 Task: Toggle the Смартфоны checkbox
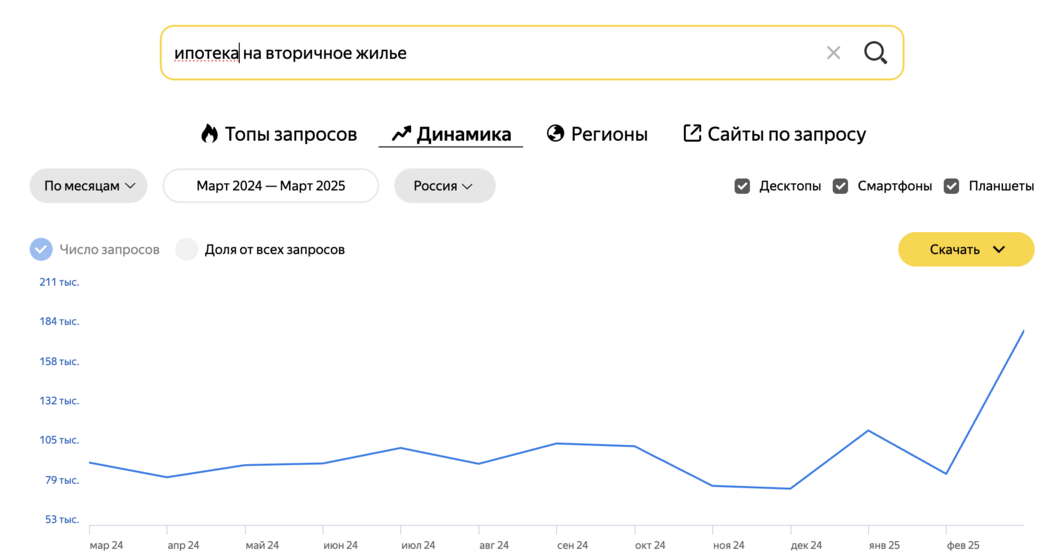pos(840,186)
